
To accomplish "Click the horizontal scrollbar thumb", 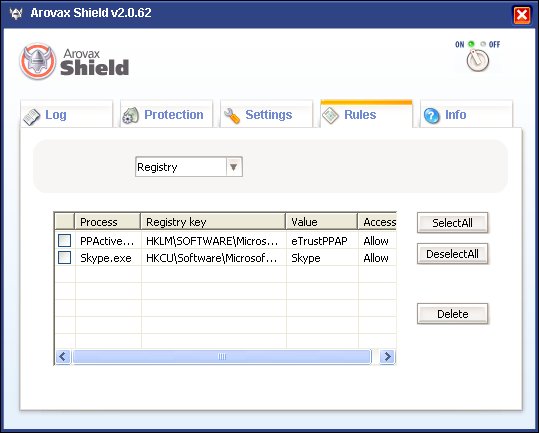I will pos(222,356).
